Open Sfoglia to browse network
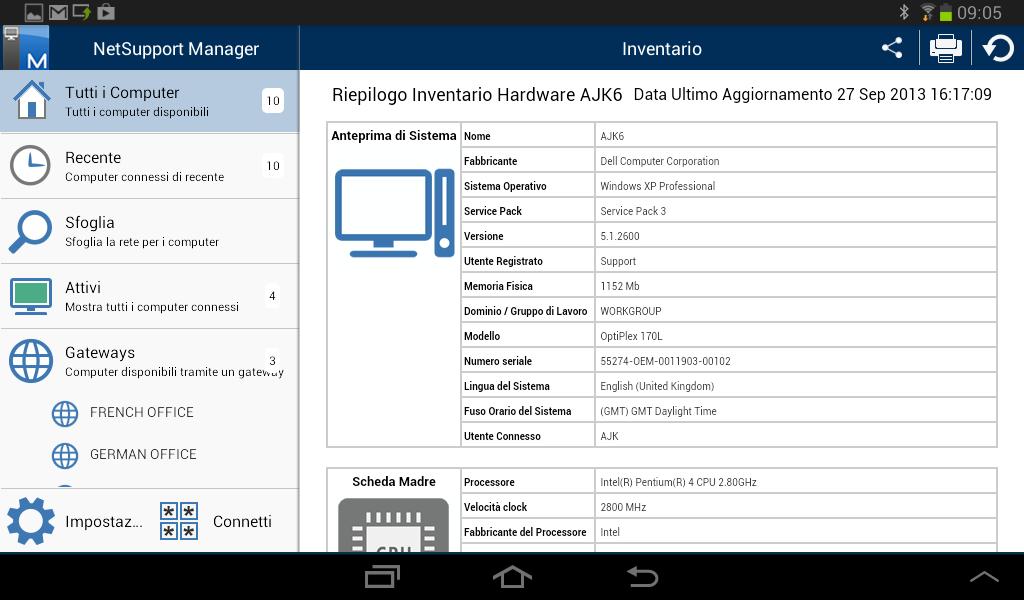1024x600 pixels. coord(150,231)
